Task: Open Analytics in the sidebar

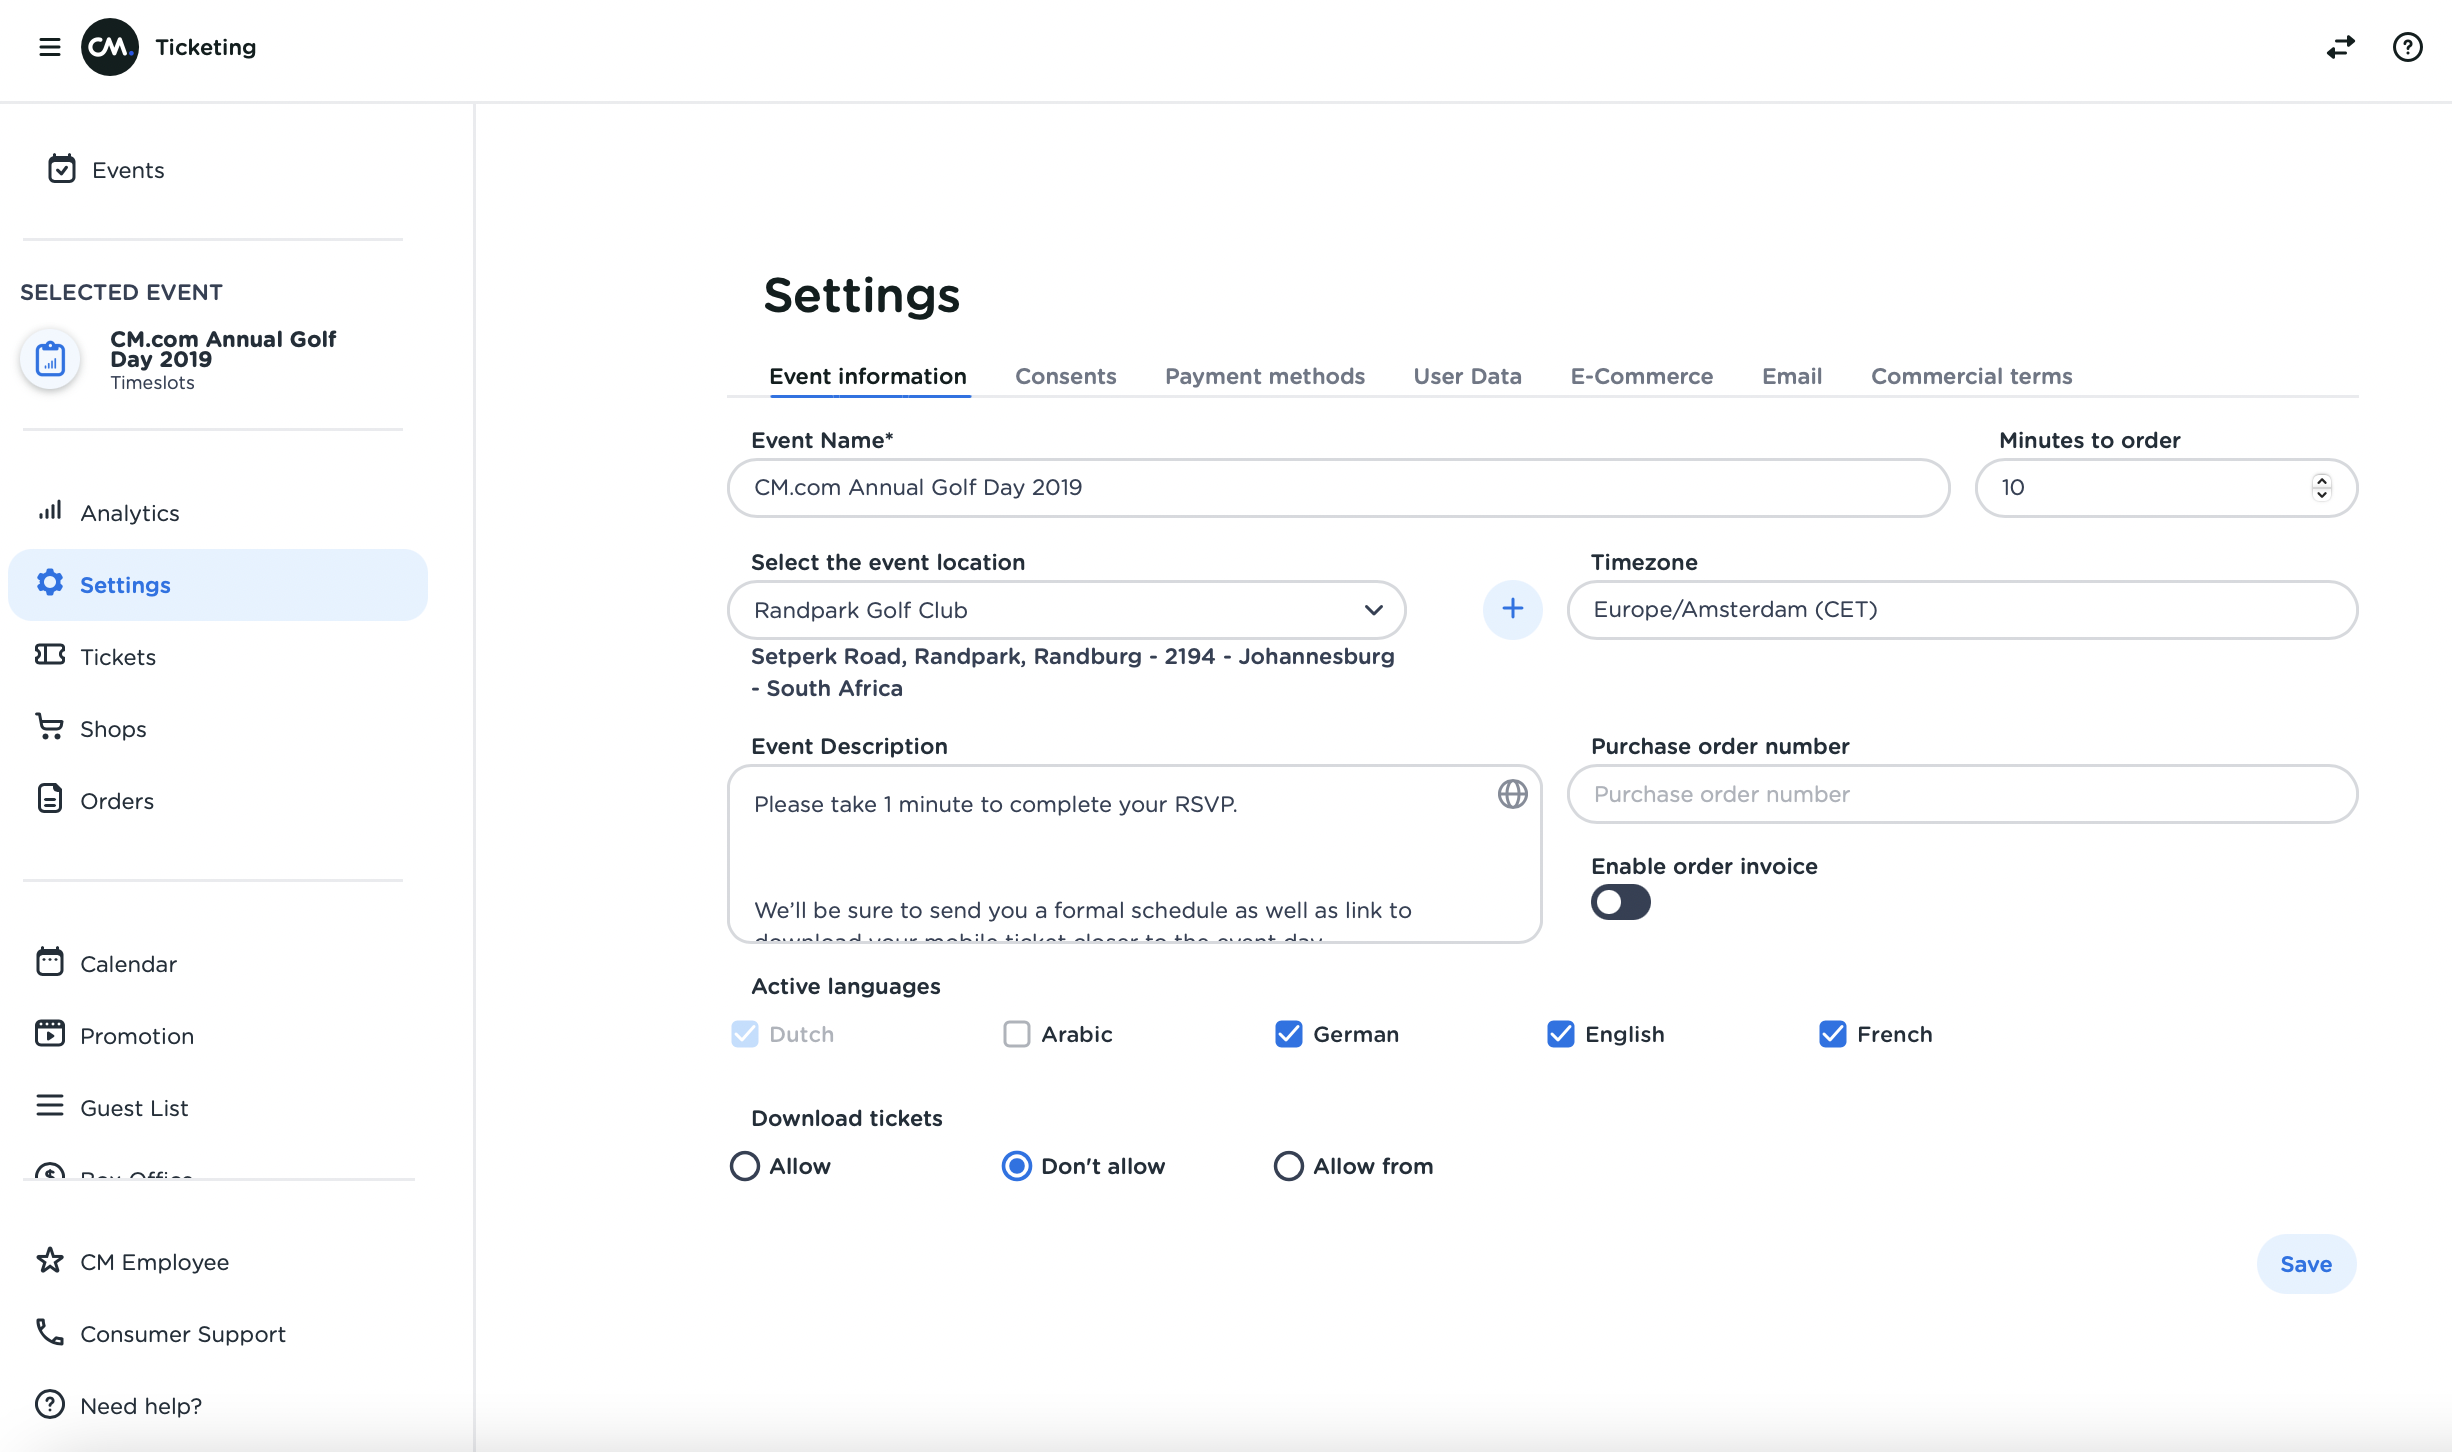Action: point(129,513)
